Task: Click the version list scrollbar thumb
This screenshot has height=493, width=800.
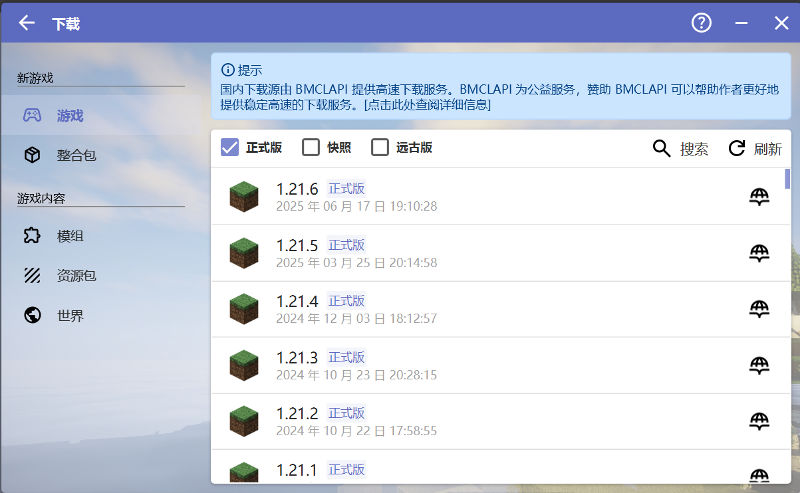Action: tap(787, 179)
